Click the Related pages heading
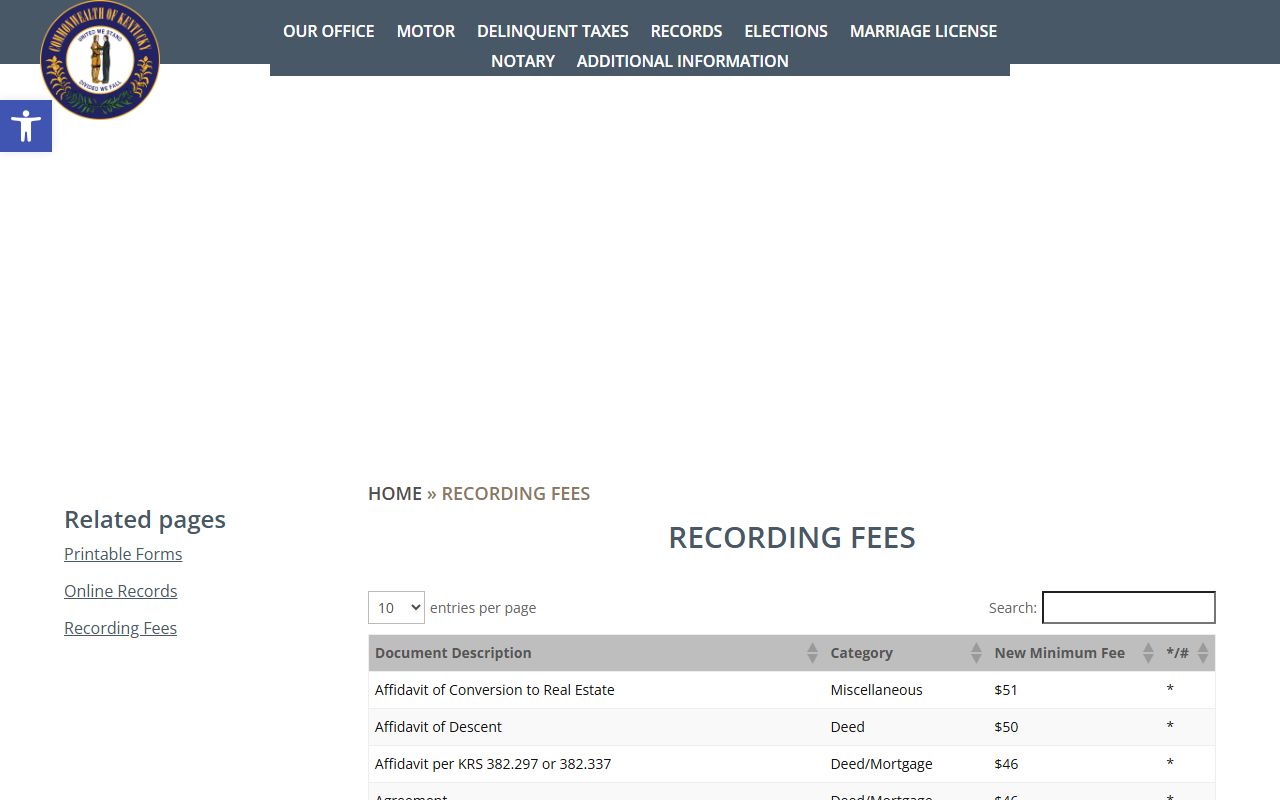The width and height of the screenshot is (1280, 800). [145, 519]
